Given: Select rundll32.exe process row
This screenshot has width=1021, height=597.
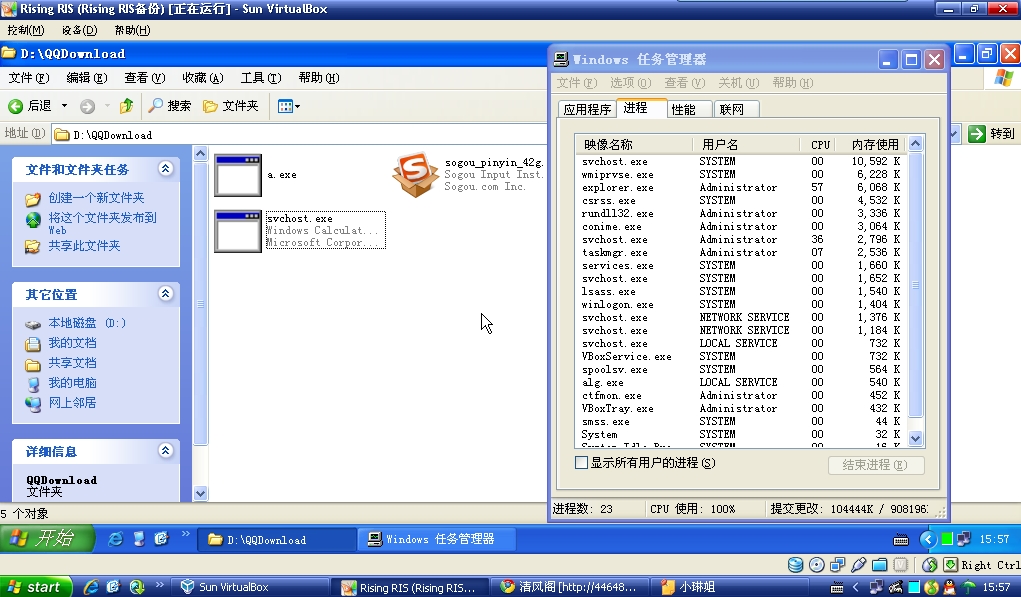Looking at the screenshot, I should click(741, 214).
